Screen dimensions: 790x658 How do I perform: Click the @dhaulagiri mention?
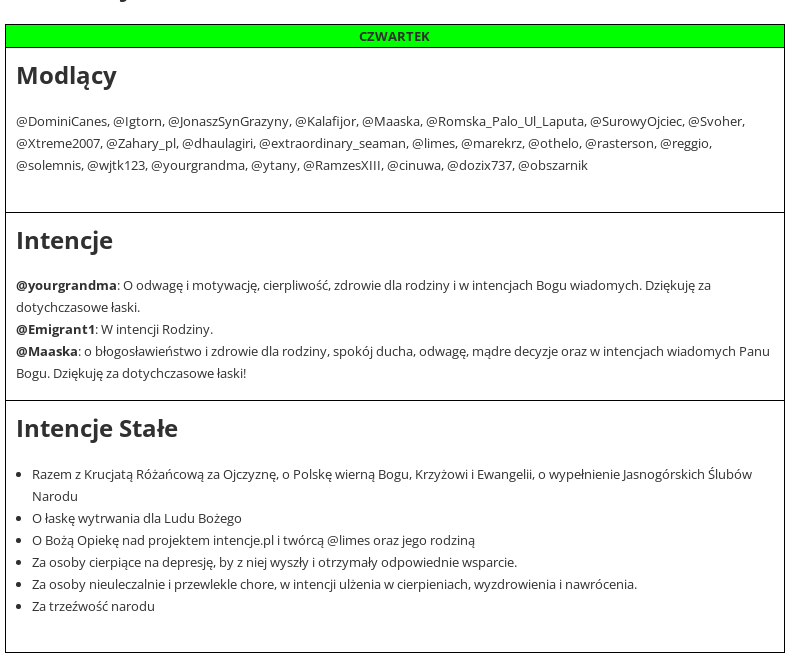point(218,144)
